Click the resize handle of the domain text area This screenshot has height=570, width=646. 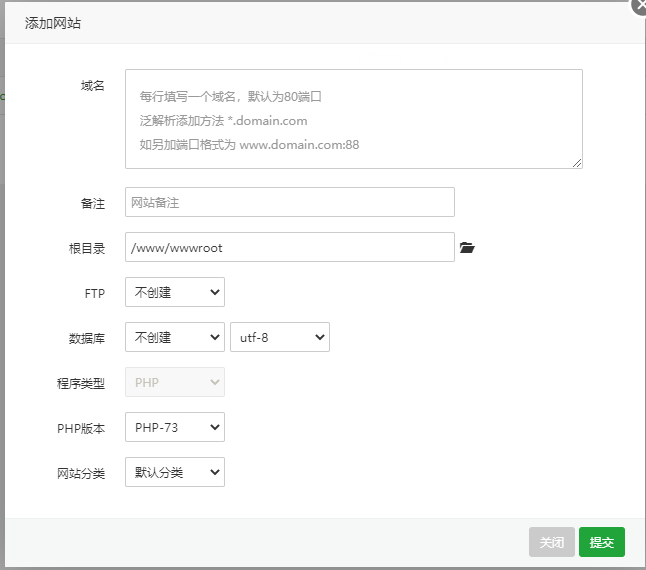[577, 163]
